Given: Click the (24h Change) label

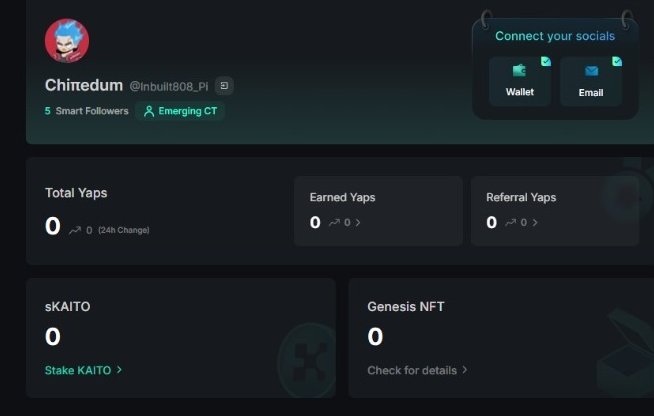Looking at the screenshot, I should click(124, 230).
